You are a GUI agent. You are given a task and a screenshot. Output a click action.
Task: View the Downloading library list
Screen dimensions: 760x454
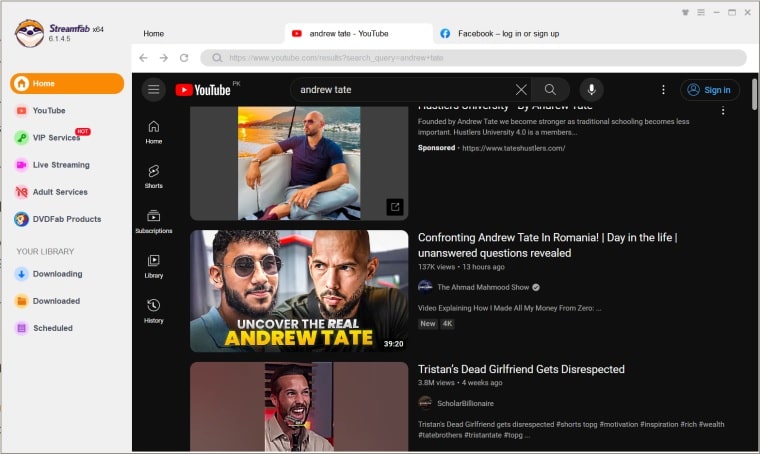click(x=57, y=274)
